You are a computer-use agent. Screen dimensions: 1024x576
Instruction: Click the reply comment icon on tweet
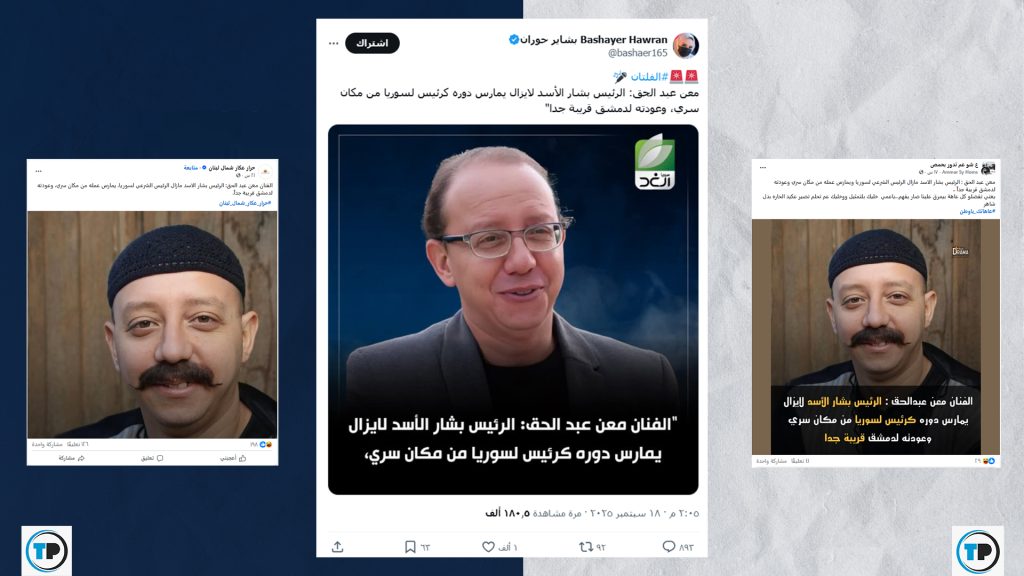[x=669, y=547]
